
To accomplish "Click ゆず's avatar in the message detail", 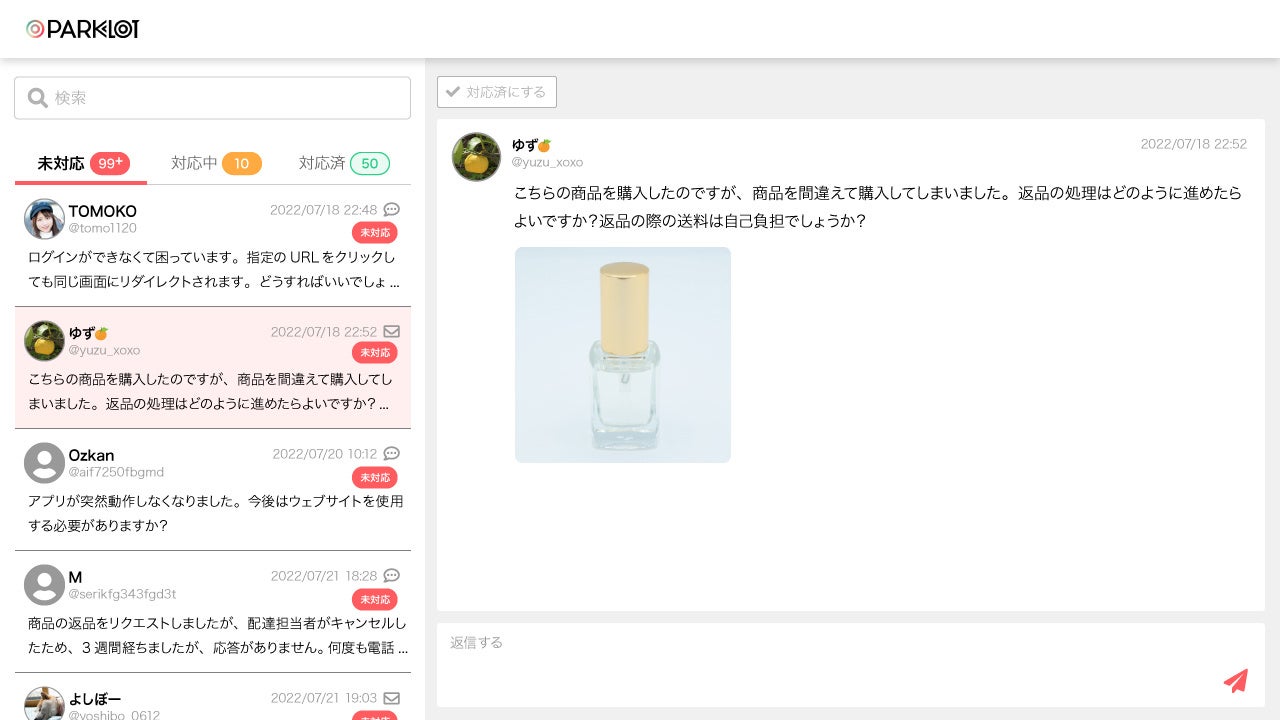I will click(x=476, y=157).
